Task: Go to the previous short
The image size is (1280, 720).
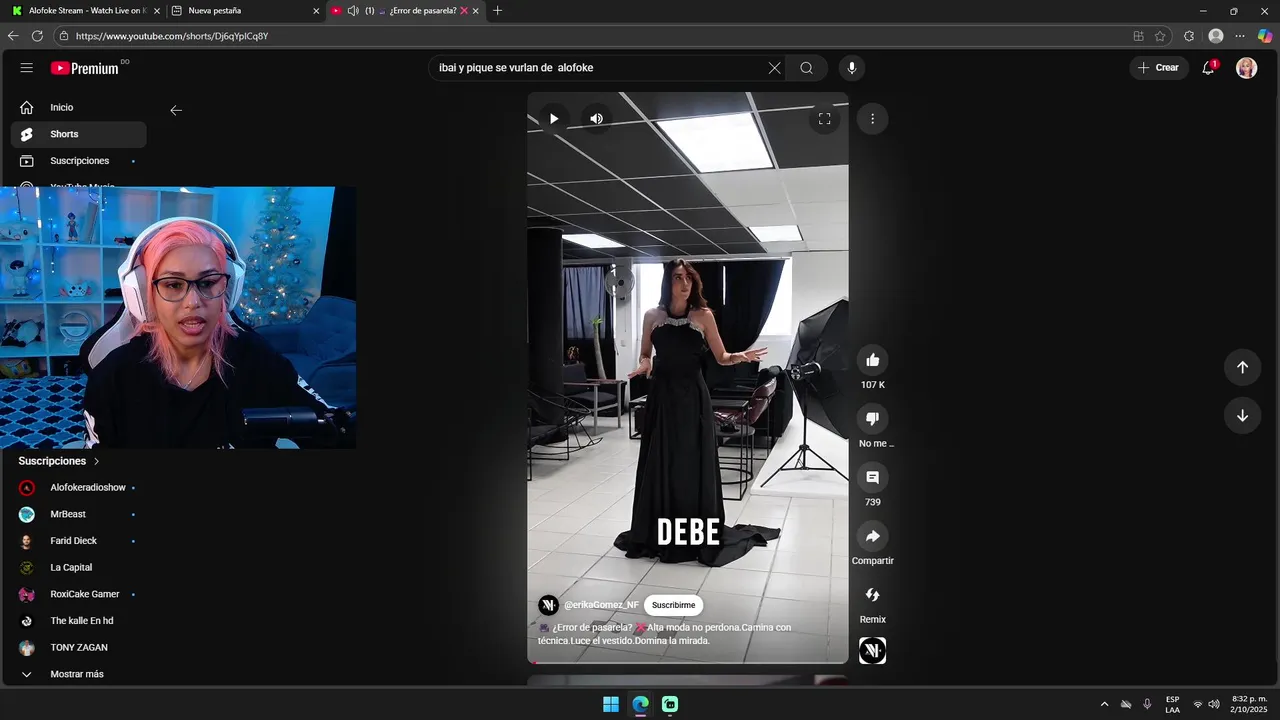Action: pos(1242,367)
